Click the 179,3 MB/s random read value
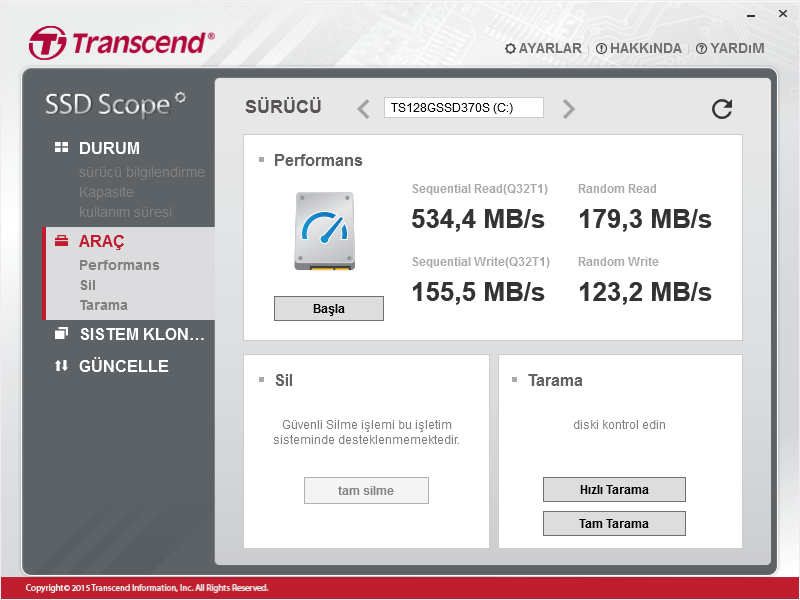This screenshot has width=800, height=600. click(x=645, y=219)
